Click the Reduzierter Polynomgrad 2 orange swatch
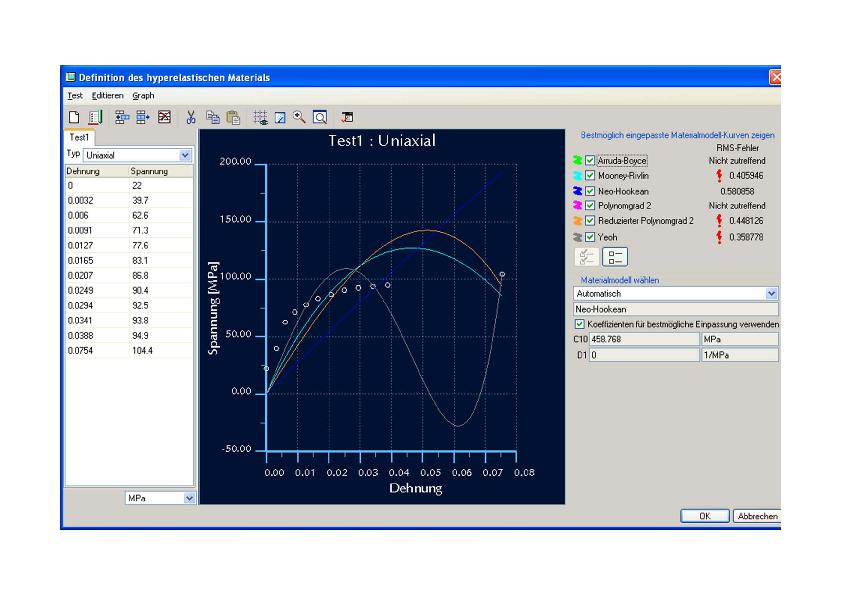The height and width of the screenshot is (595, 841). pyautogui.click(x=577, y=221)
